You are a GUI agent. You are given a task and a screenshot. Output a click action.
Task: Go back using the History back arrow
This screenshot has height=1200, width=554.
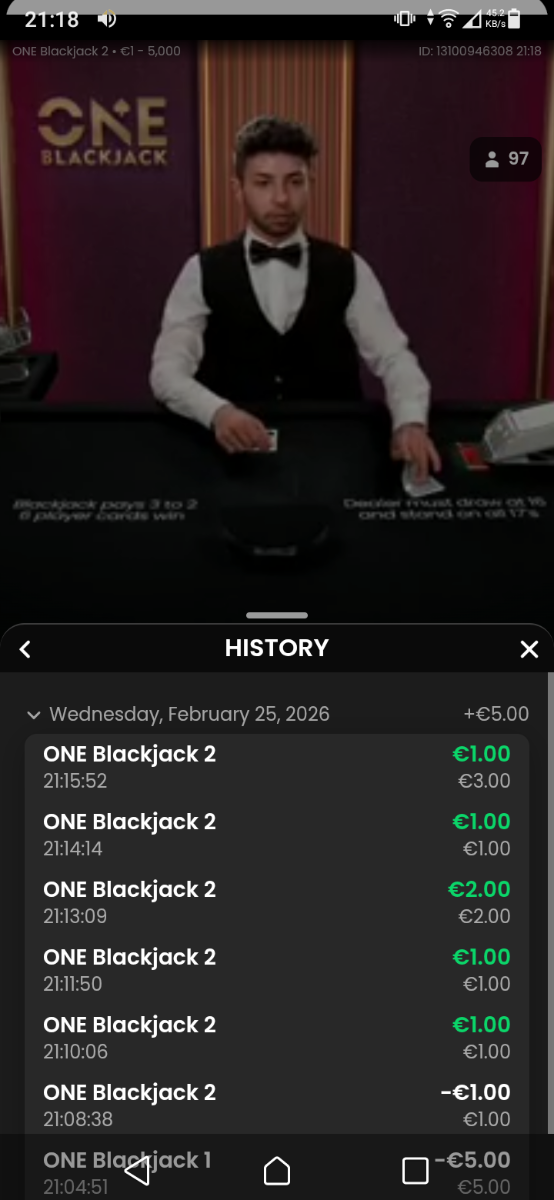[26, 649]
